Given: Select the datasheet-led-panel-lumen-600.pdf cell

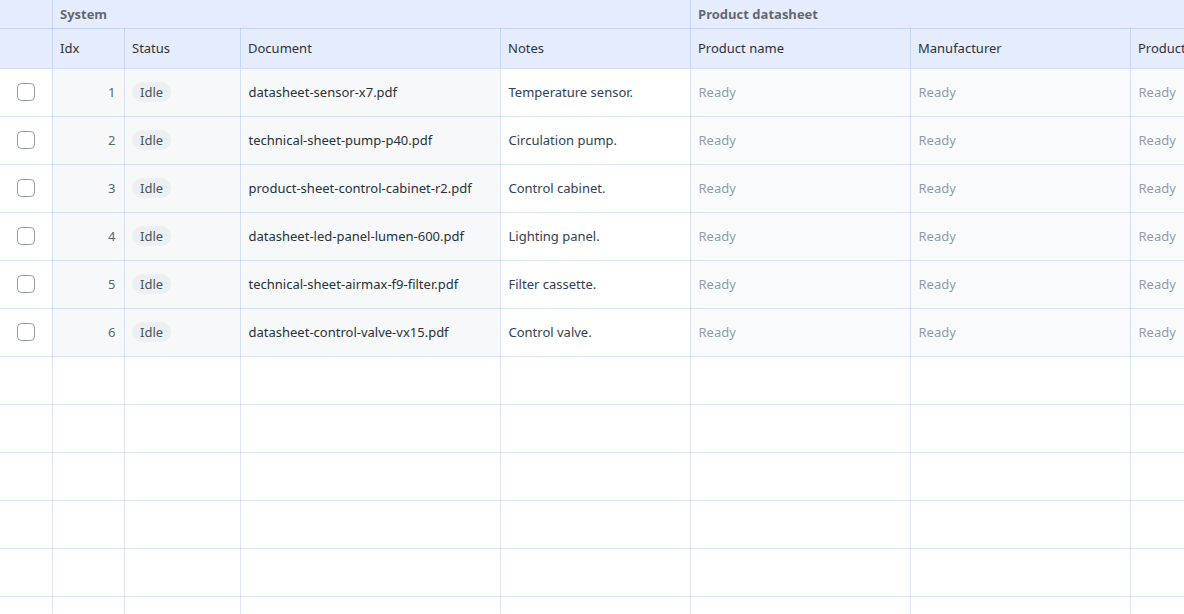Looking at the screenshot, I should point(370,236).
